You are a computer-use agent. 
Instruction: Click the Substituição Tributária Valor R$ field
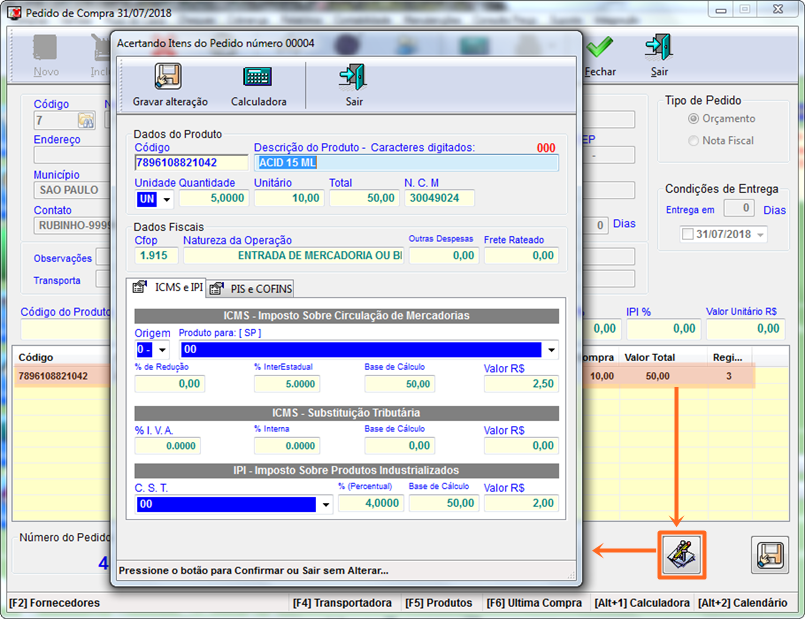[521, 446]
